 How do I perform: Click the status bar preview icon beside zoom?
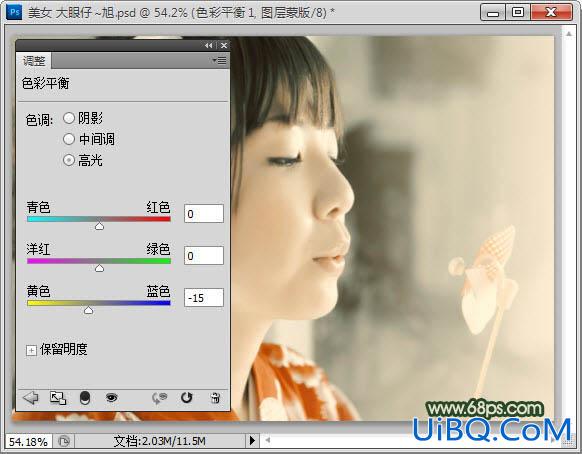click(64, 441)
